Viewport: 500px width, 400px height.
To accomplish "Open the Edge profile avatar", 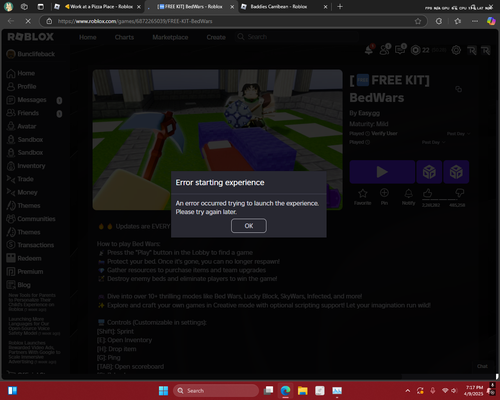I will point(8,7).
